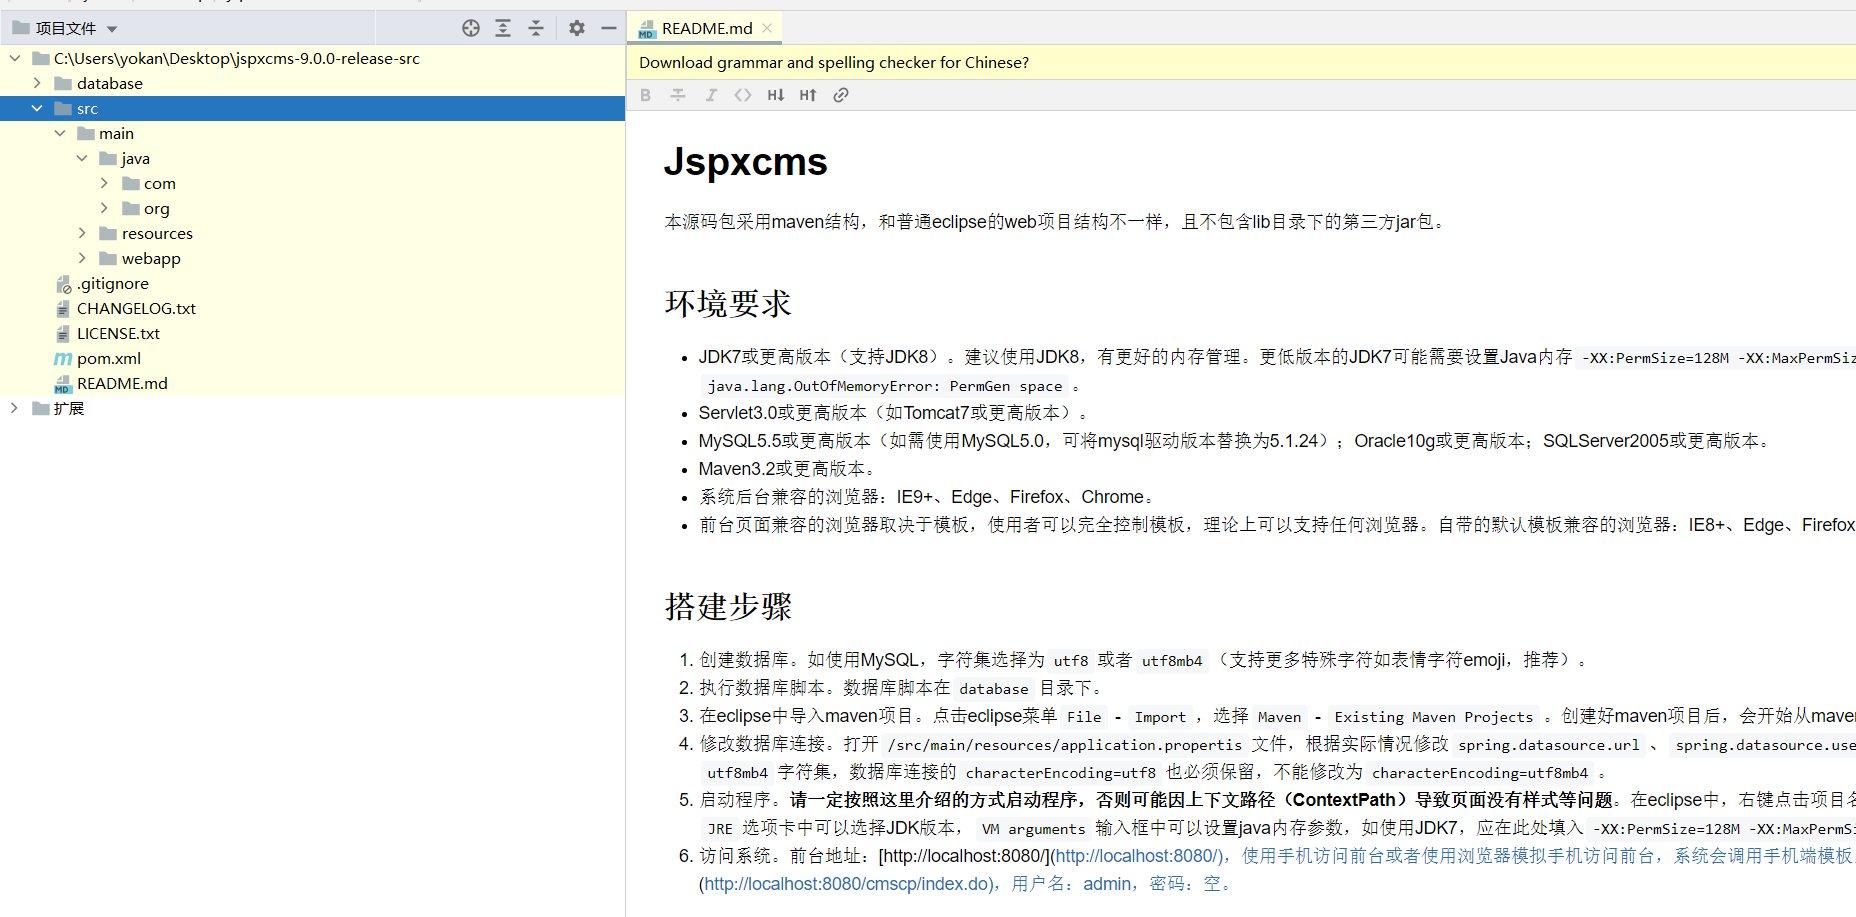Screen dimensions: 1856x917
Task: Click the expand all icon in project panel
Action: pyautogui.click(x=503, y=28)
